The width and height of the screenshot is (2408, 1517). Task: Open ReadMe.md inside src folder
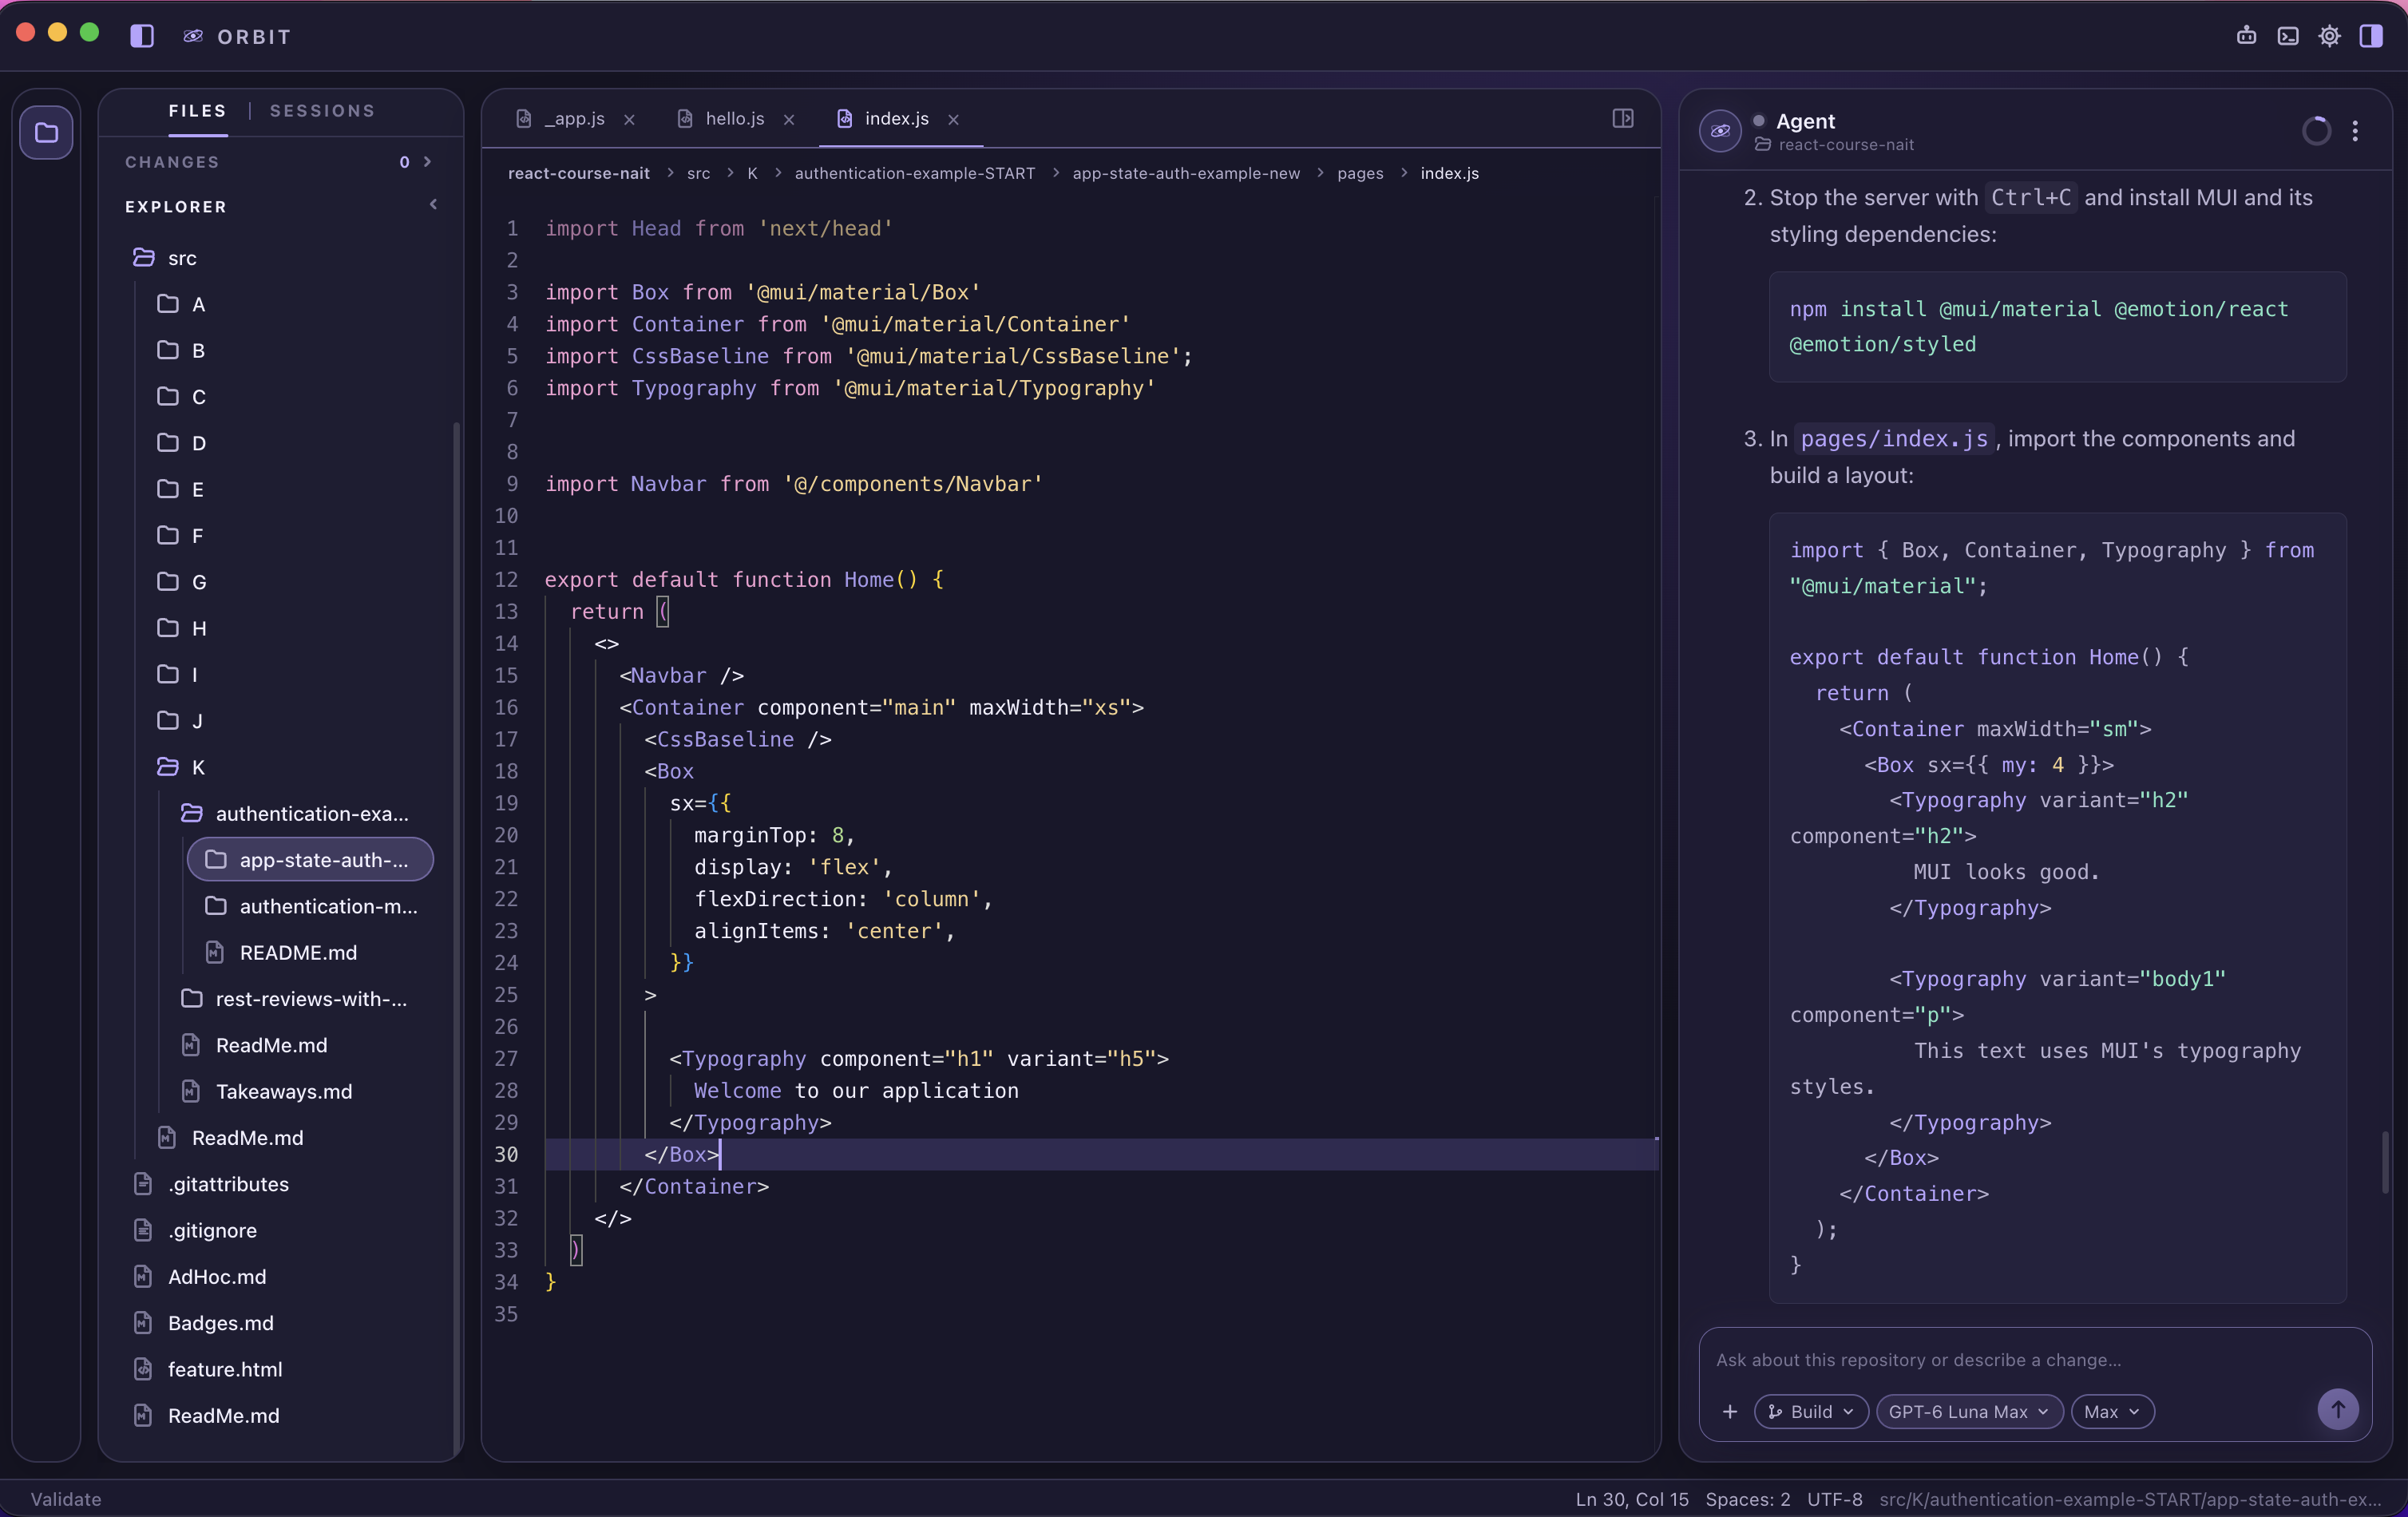[x=248, y=1137]
